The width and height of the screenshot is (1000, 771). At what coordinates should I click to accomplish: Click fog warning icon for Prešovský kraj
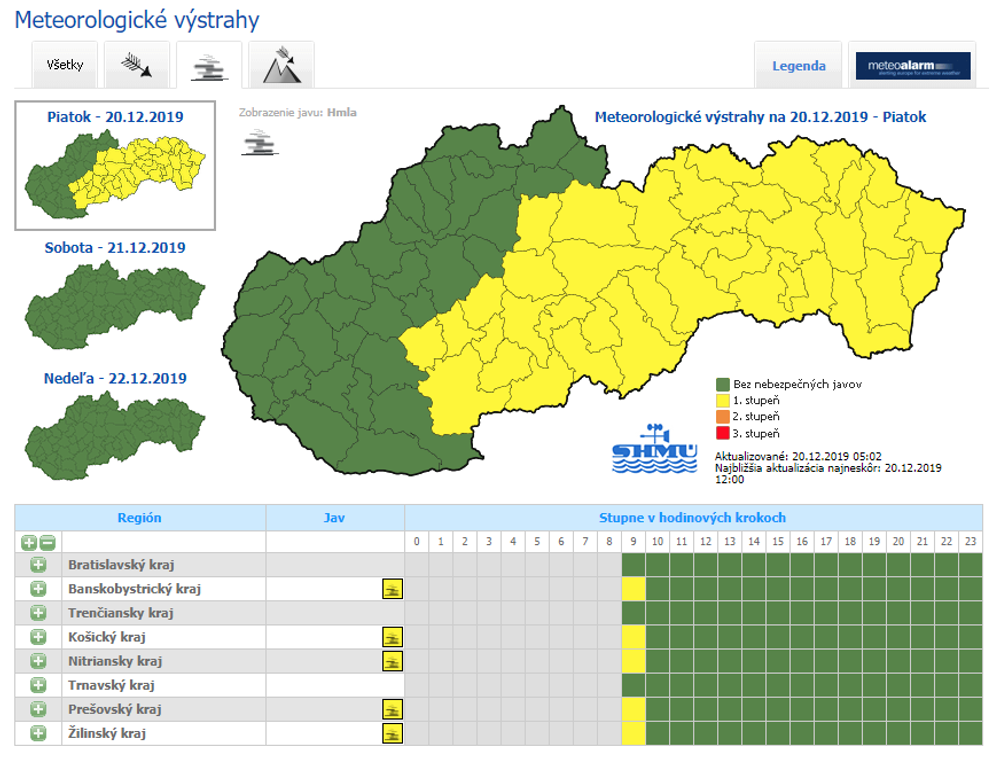coord(392,709)
